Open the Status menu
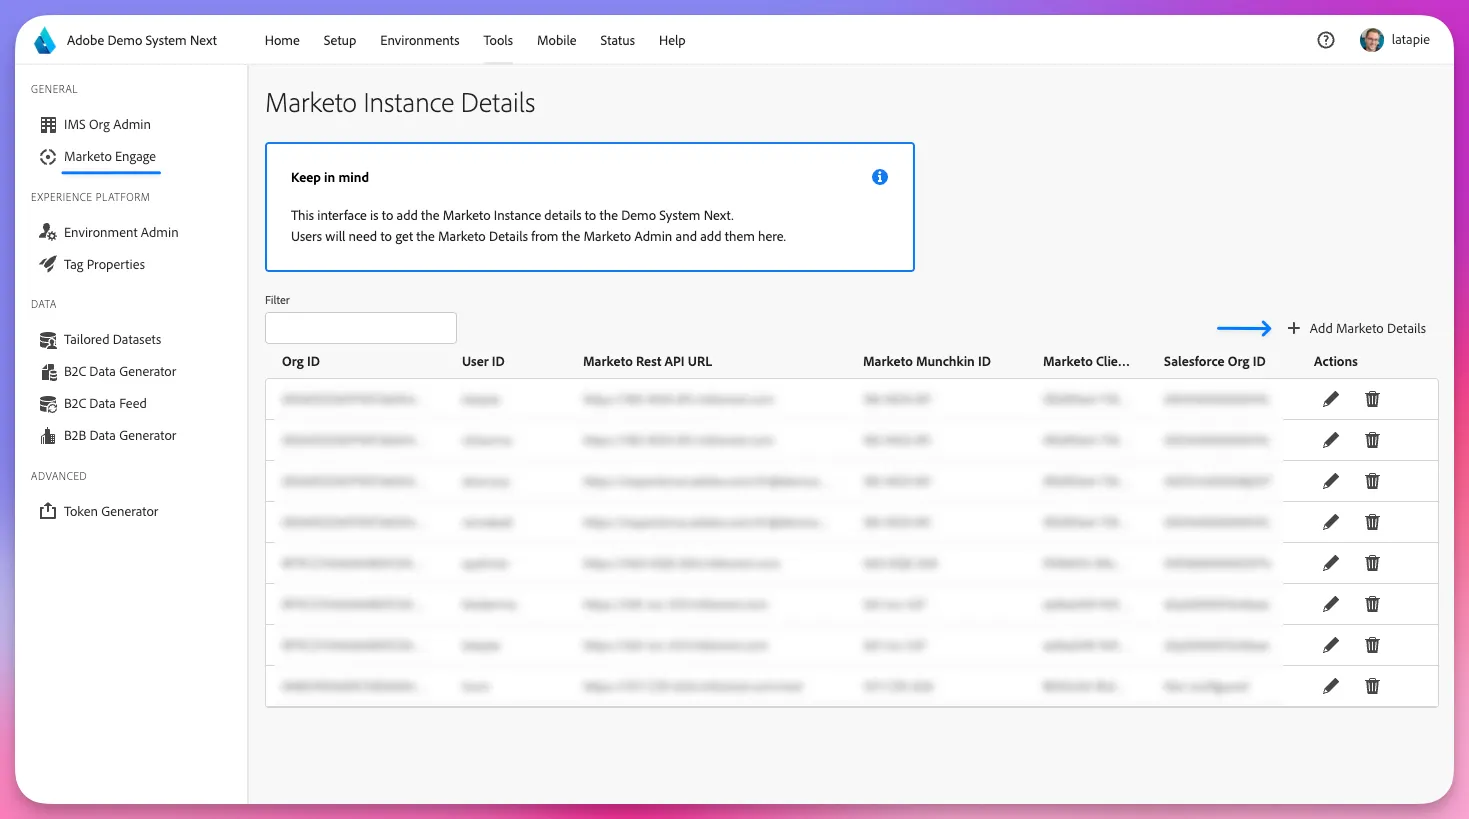Image resolution: width=1469 pixels, height=819 pixels. click(x=618, y=41)
